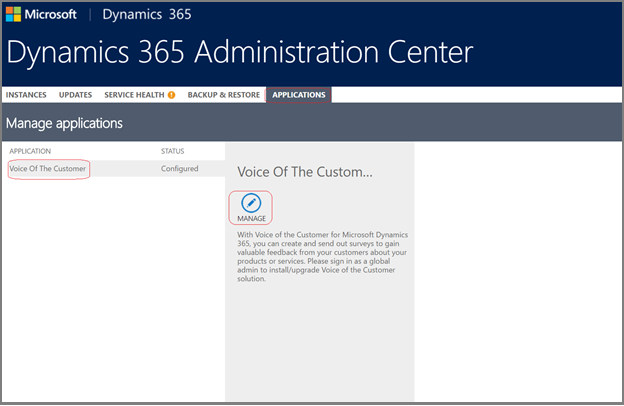Go to the Backup & Restore tab
Screen dimensions: 624x406
(x=223, y=95)
